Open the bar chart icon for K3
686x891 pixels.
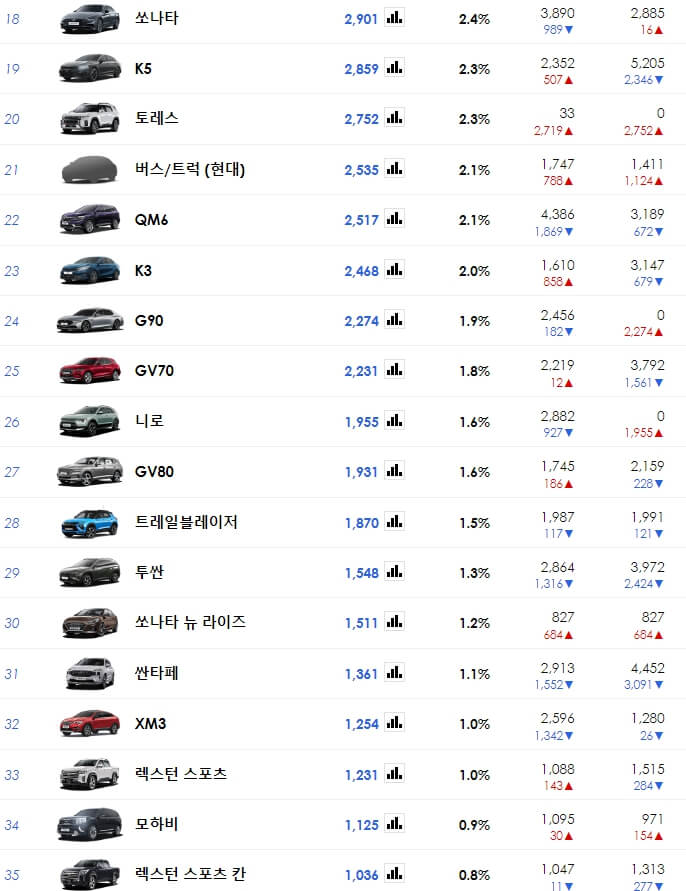tap(394, 270)
